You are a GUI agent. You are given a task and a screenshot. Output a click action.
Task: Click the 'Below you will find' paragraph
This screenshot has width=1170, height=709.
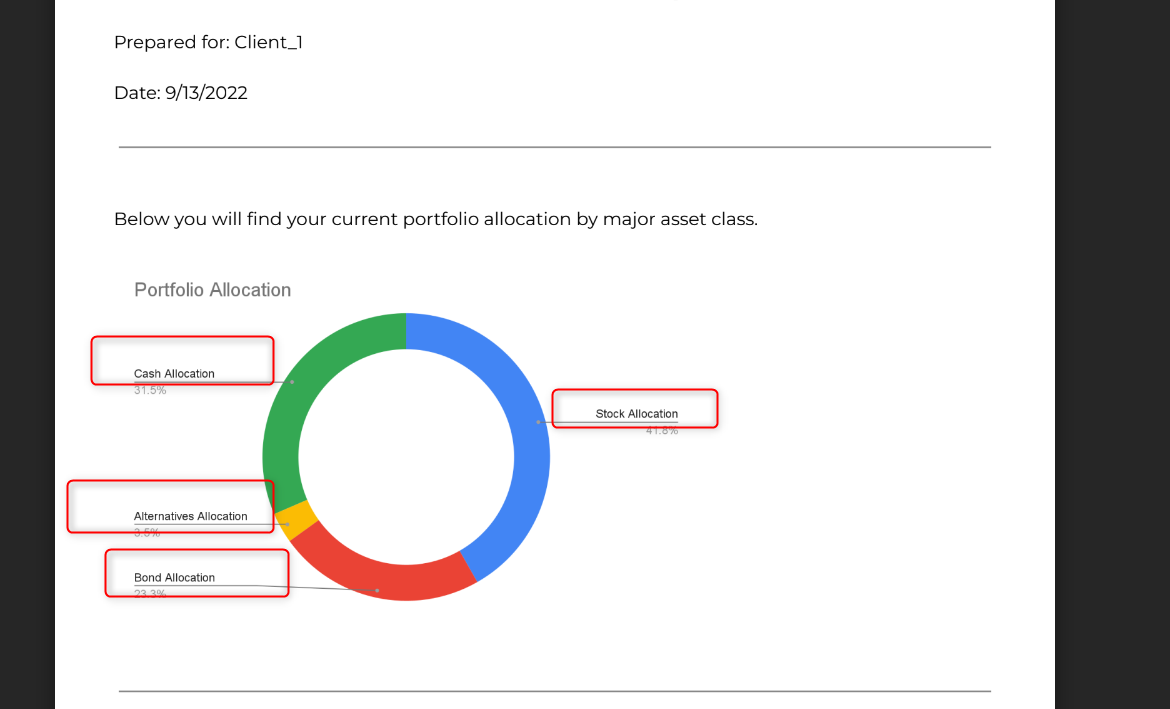point(436,219)
